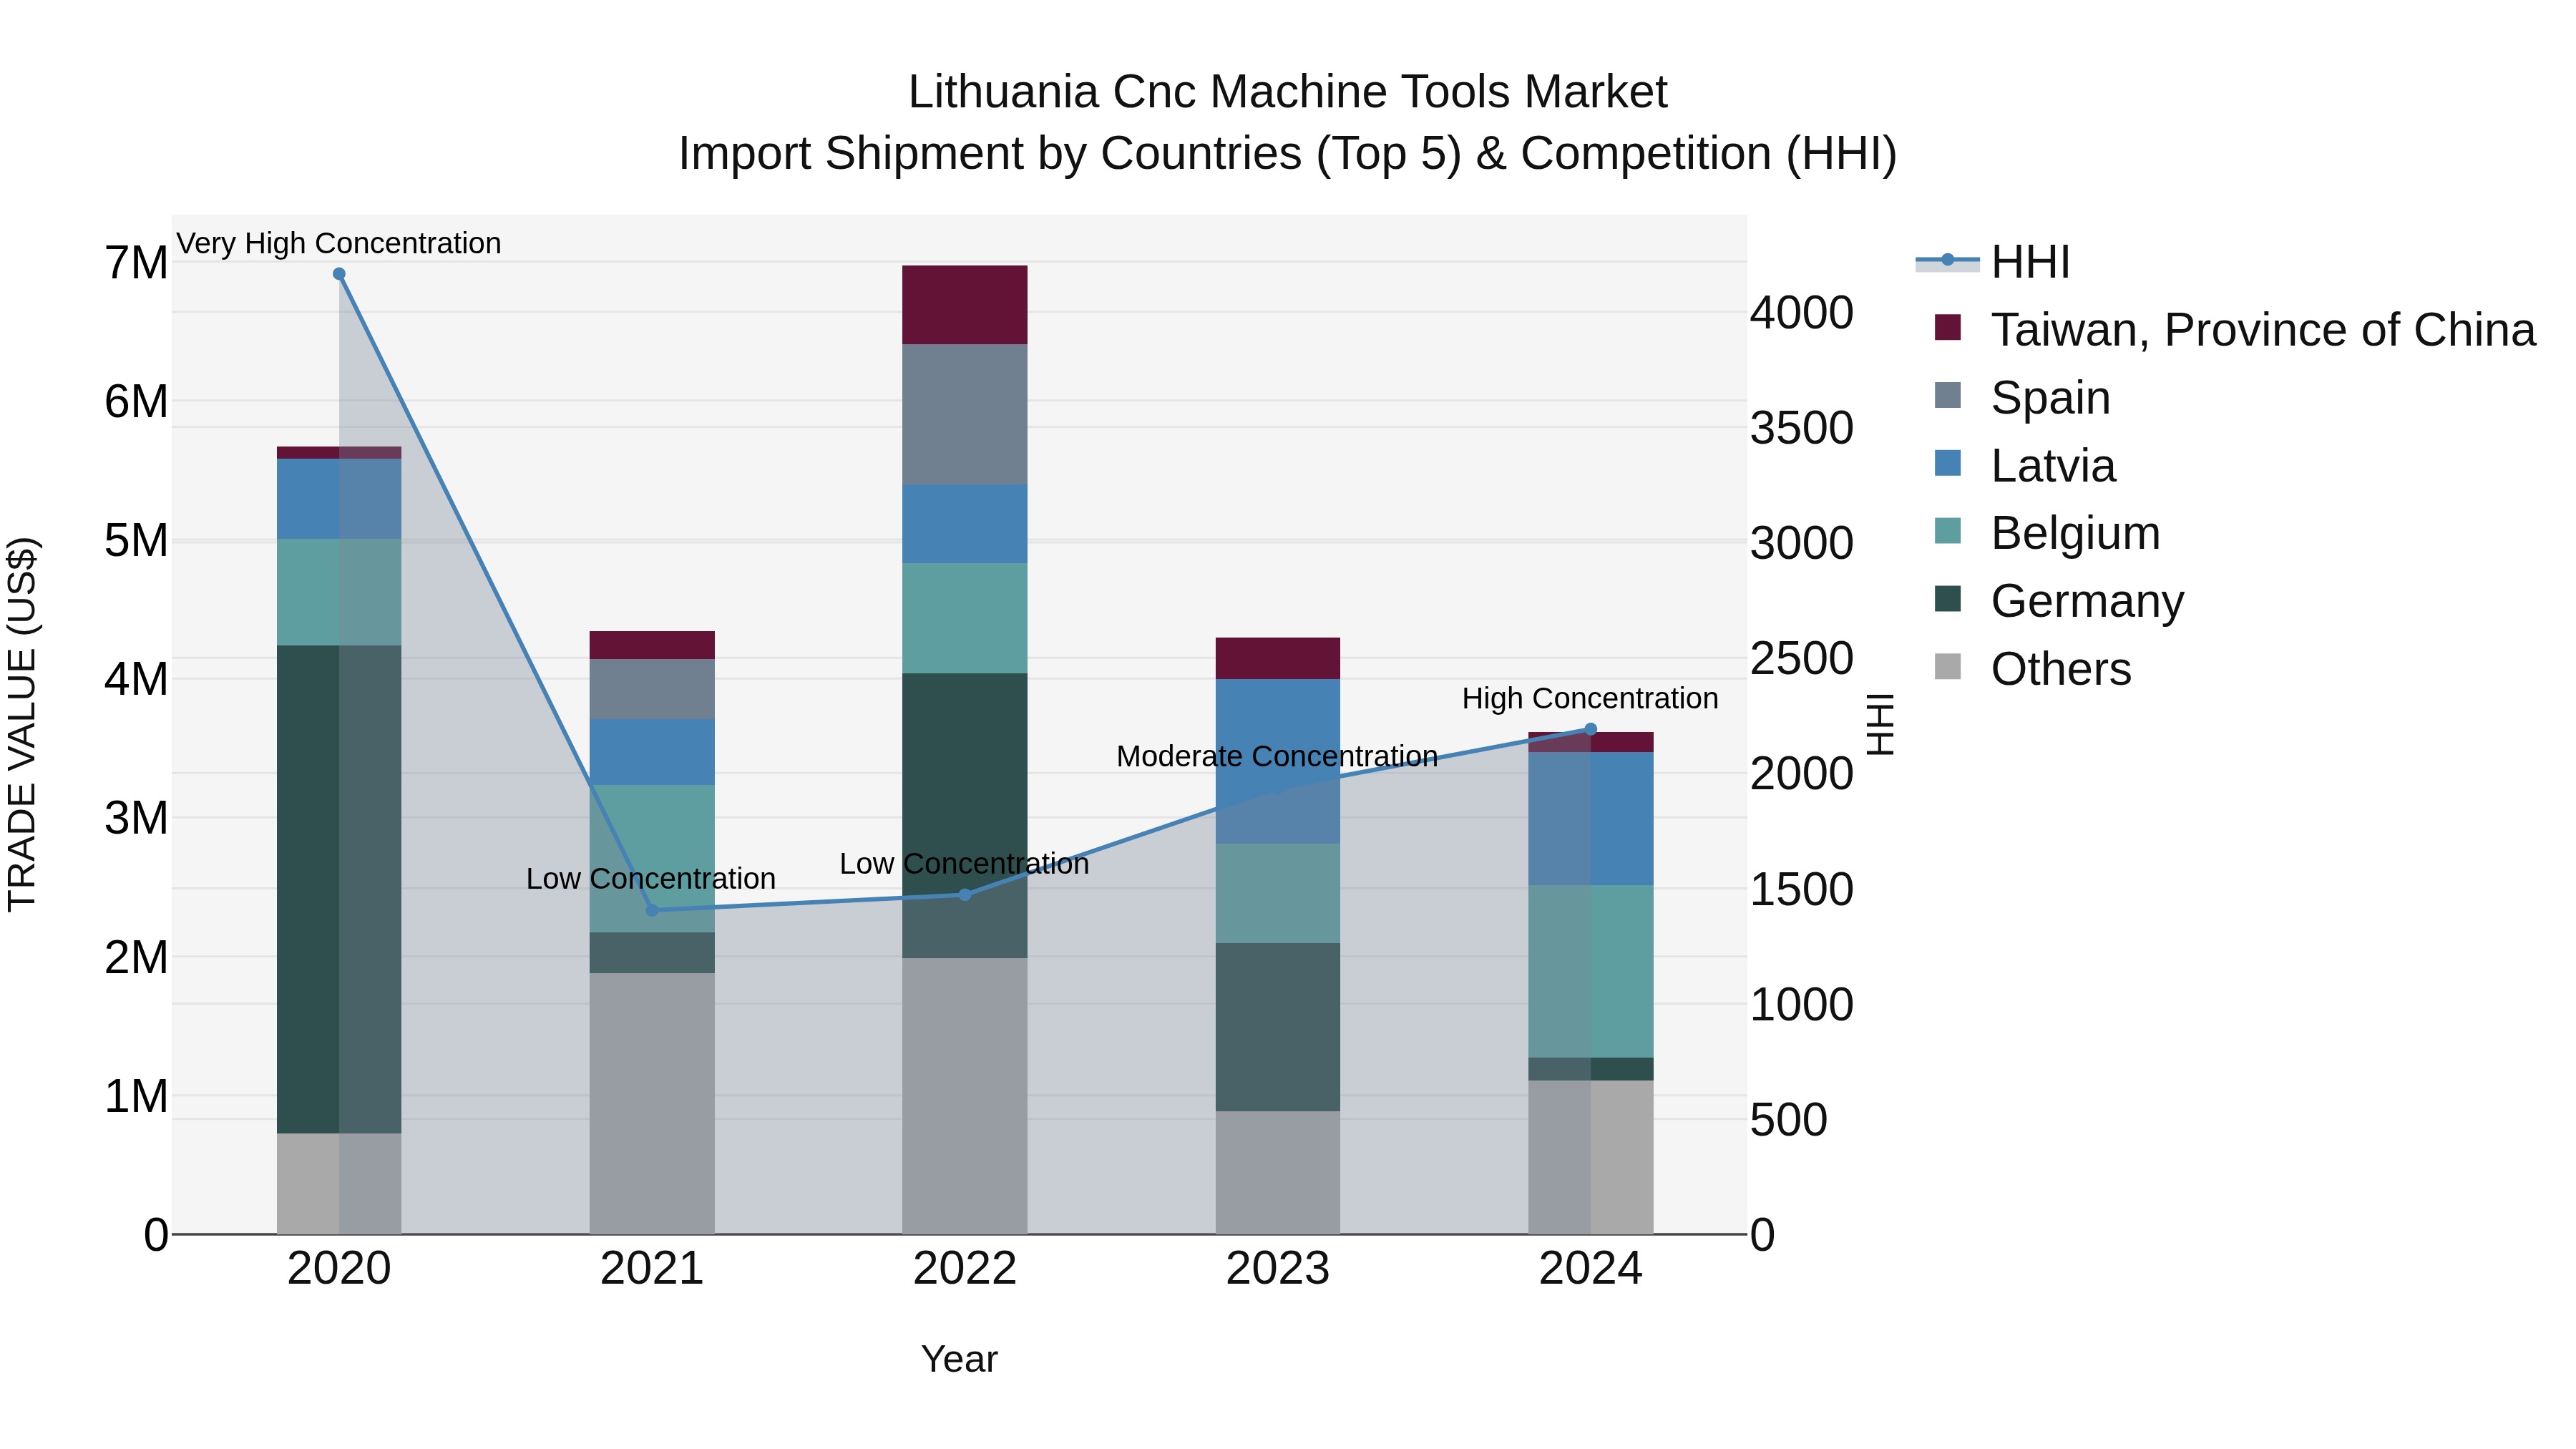Select the 2024 HHI data point
2576x1449 pixels.
pos(1591,729)
